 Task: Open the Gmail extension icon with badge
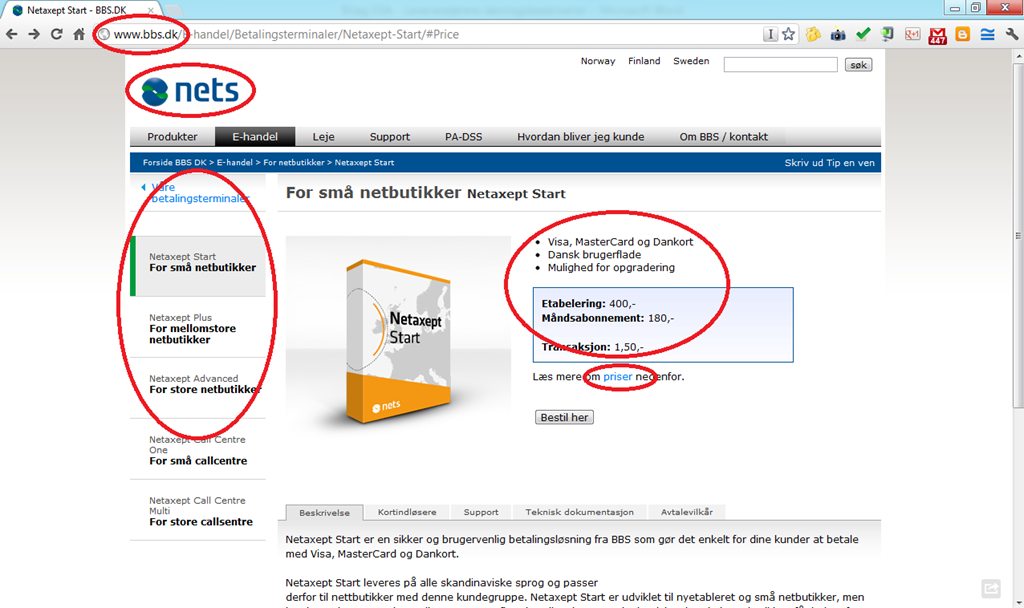(x=937, y=35)
